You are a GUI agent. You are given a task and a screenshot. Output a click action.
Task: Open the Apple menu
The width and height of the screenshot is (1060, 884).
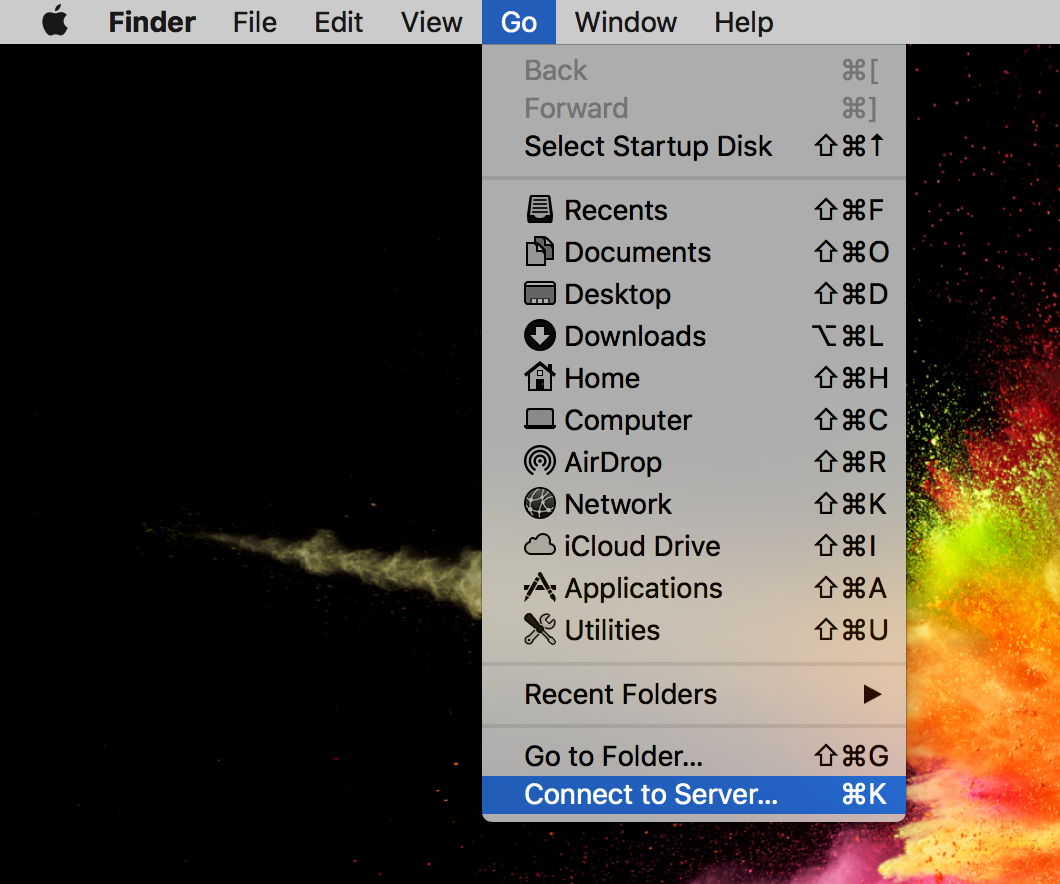click(55, 22)
